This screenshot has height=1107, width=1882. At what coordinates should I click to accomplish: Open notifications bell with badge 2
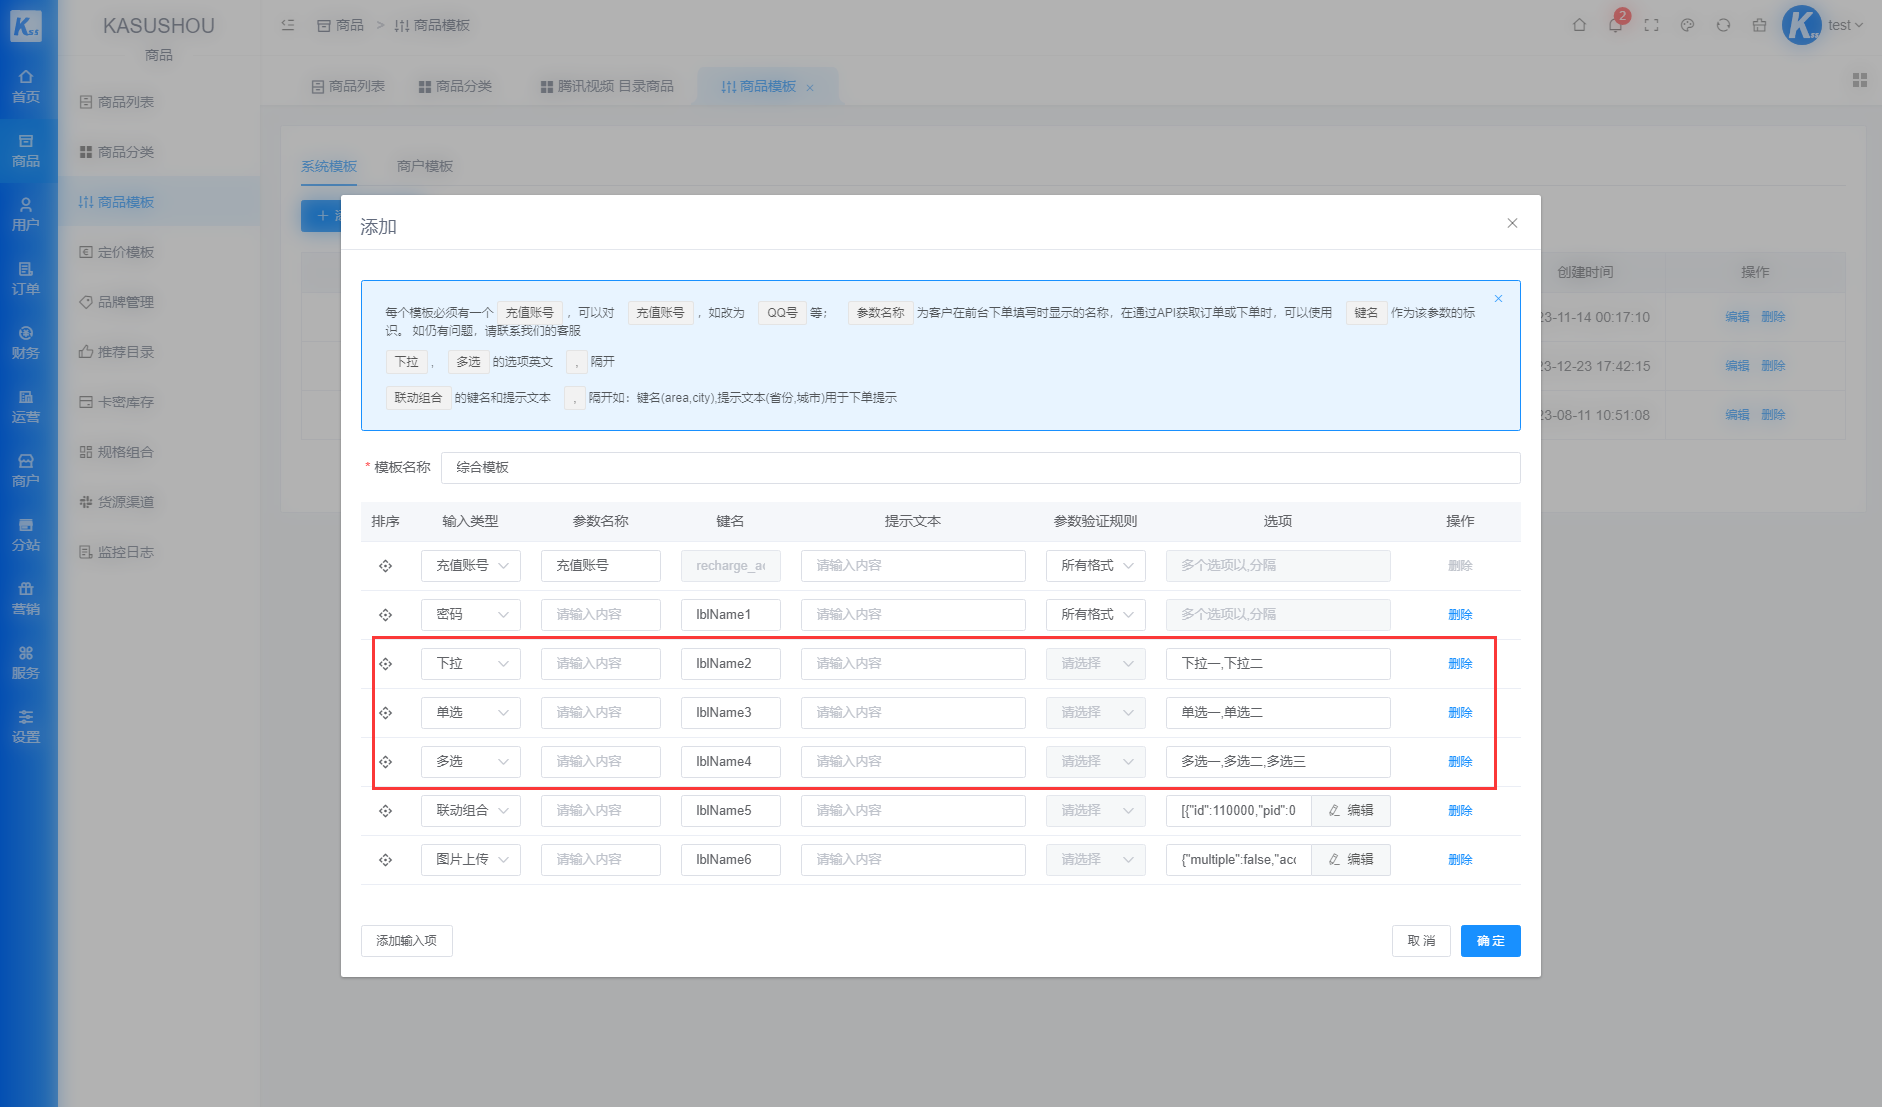pos(1615,25)
